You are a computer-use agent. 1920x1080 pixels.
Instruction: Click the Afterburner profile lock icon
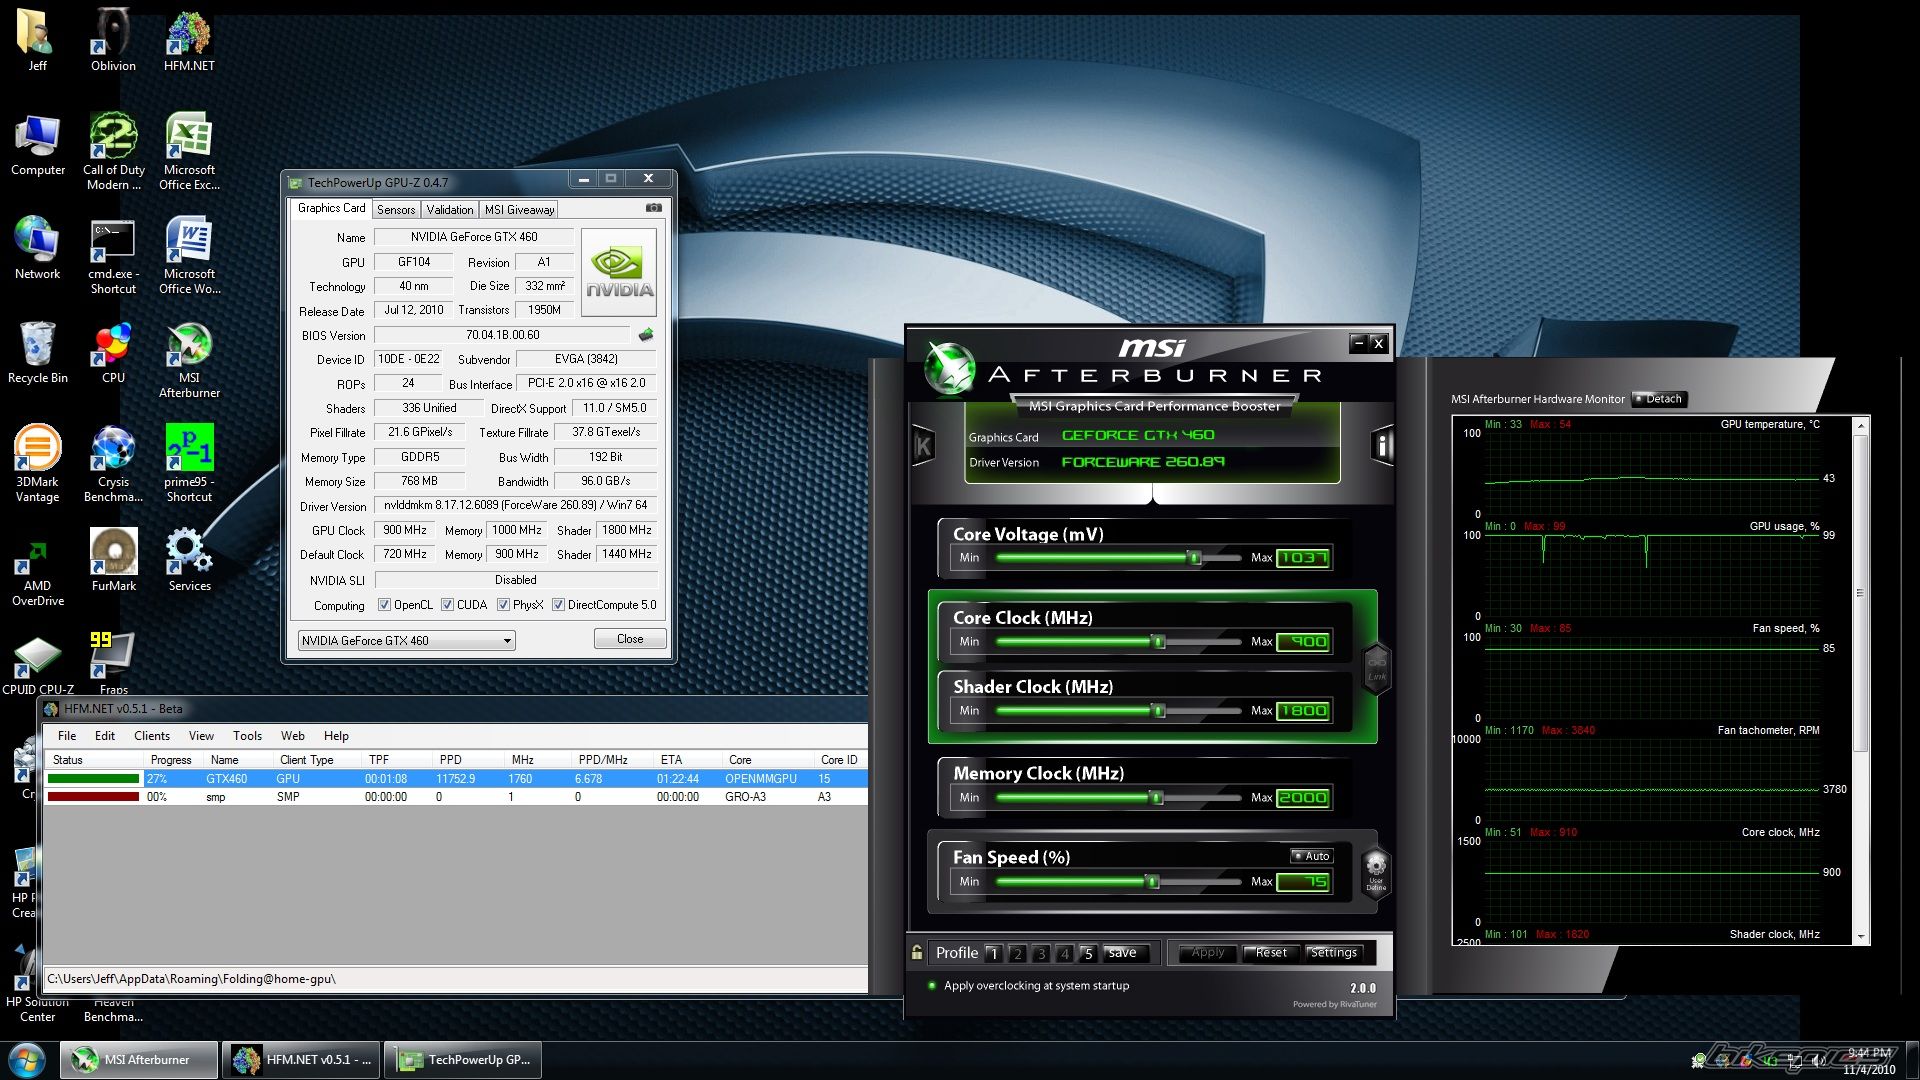tap(917, 952)
